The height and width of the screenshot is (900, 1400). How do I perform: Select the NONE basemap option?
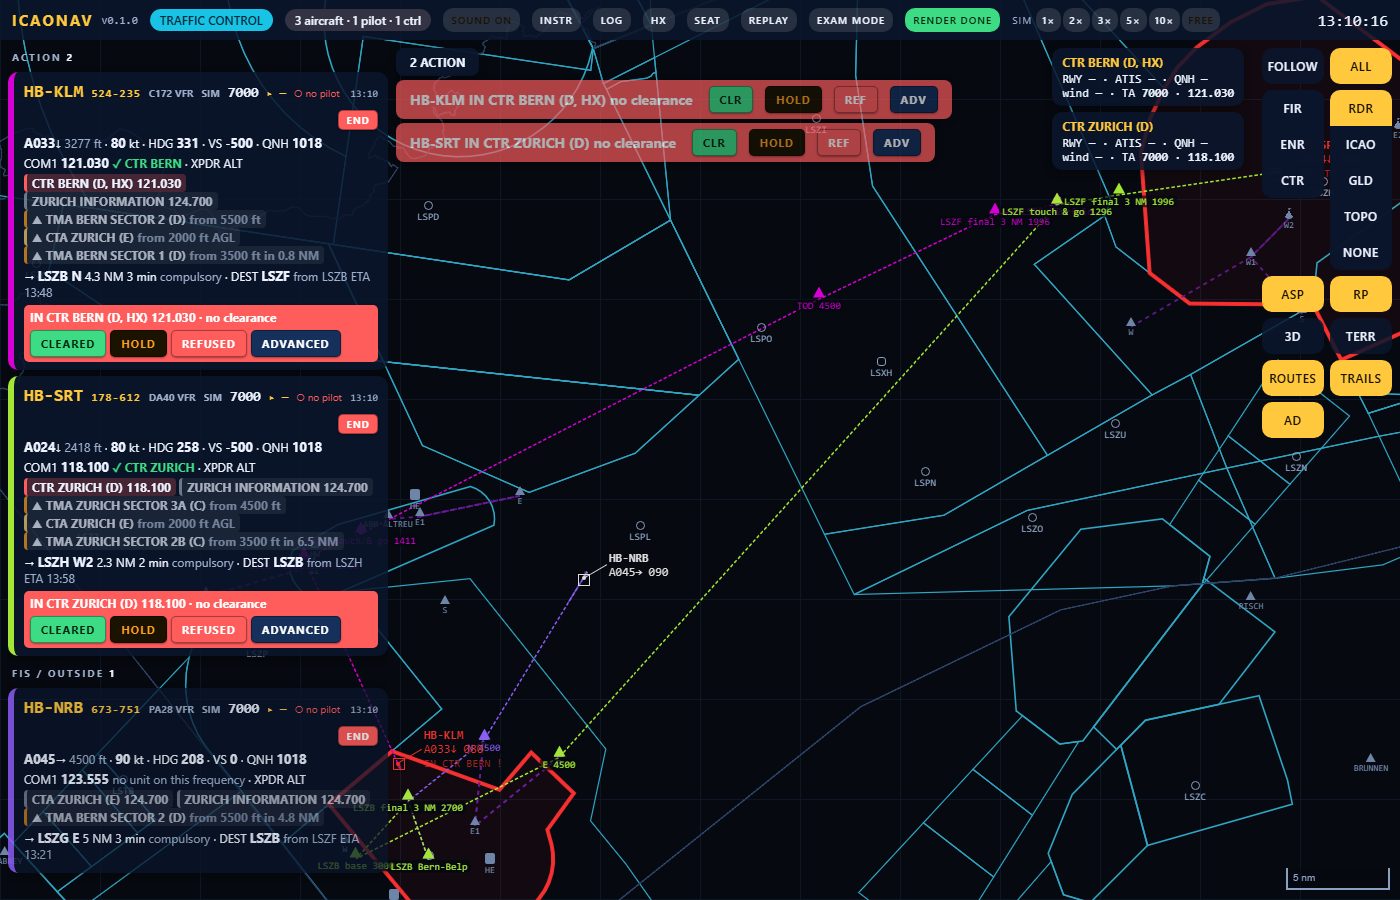click(1360, 253)
